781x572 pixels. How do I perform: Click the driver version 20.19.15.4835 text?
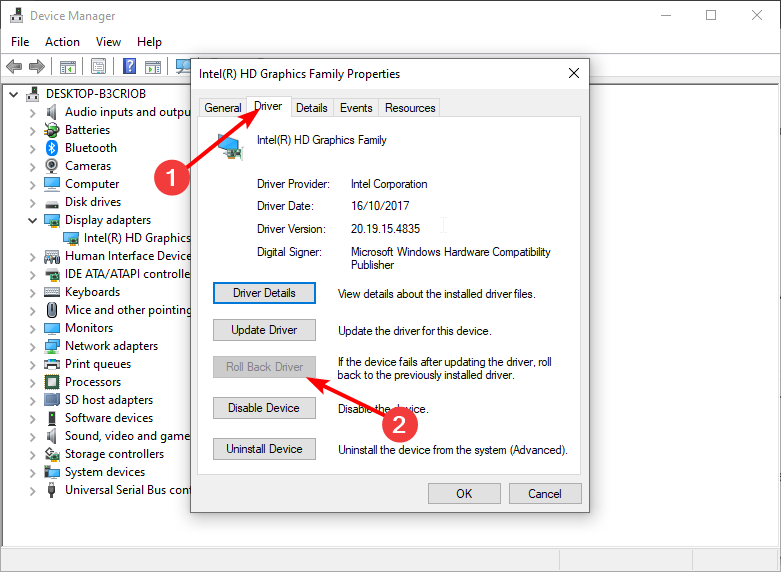coord(386,229)
